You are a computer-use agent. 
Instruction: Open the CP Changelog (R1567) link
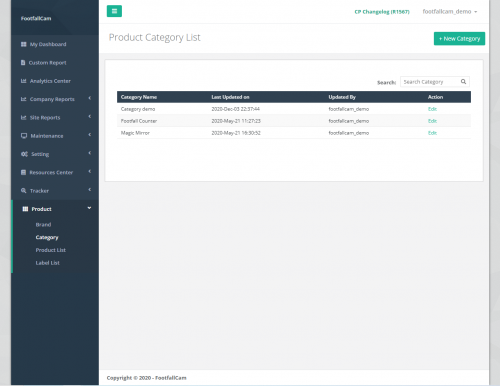pyautogui.click(x=382, y=12)
